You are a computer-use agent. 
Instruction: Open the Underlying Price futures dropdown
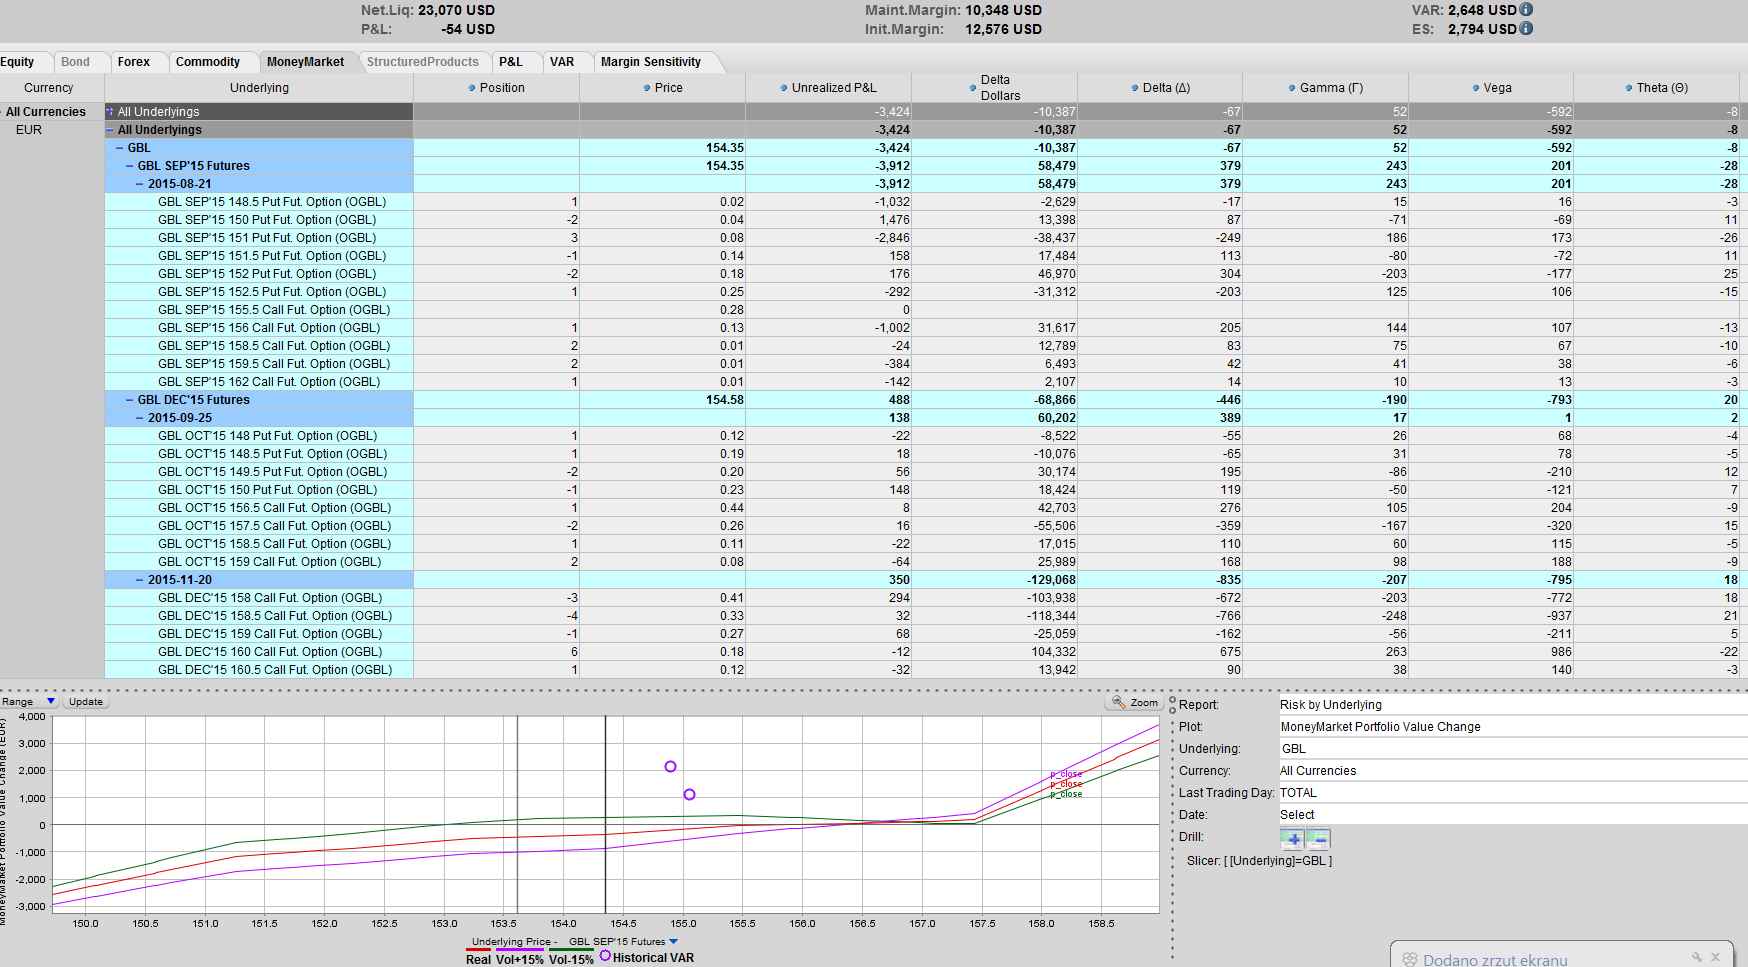click(x=673, y=941)
